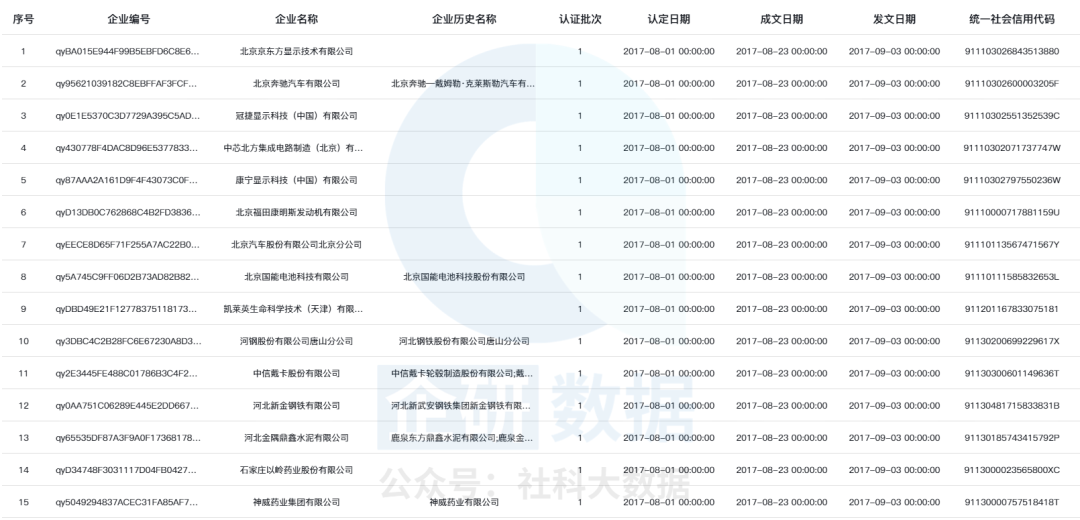Click credit code 911103026843513880

pos(1011,52)
